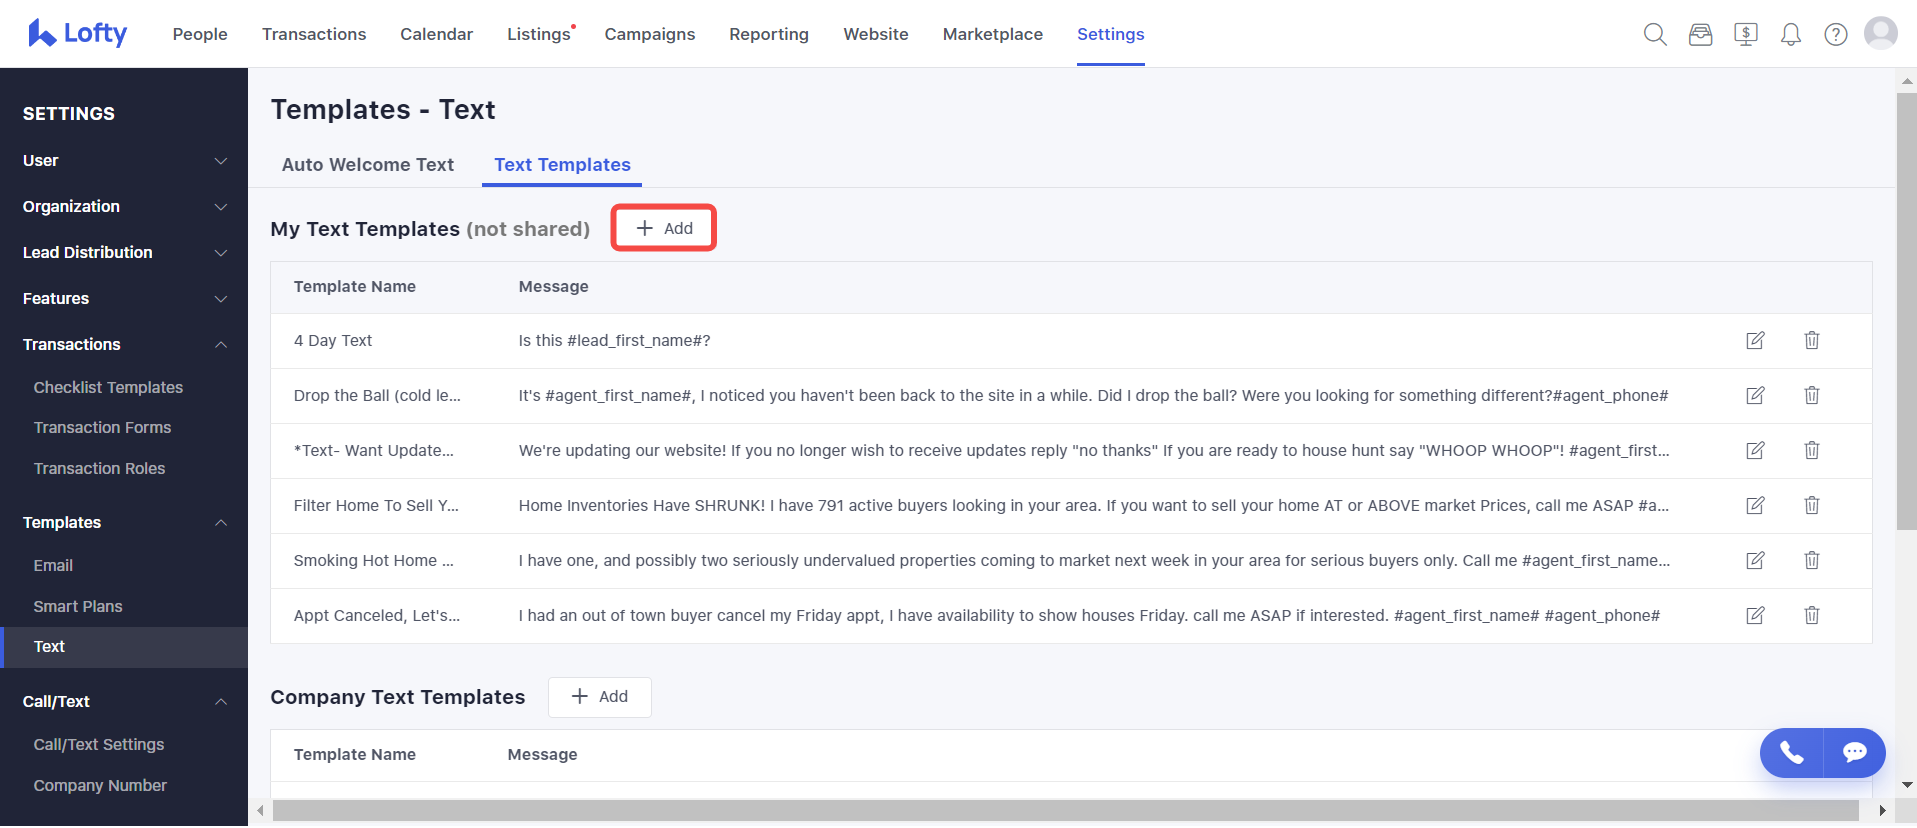Select Text templates in sidebar
Image resolution: width=1917 pixels, height=828 pixels.
124,647
